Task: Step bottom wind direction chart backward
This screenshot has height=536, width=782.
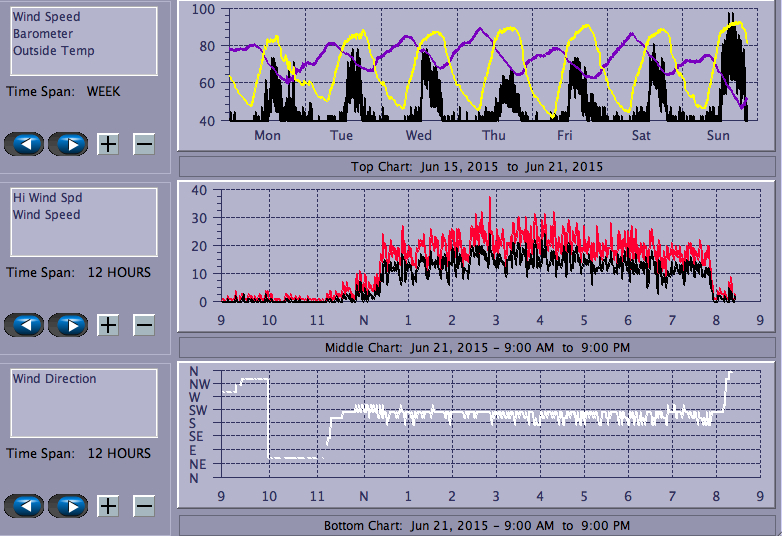Action: click(26, 506)
